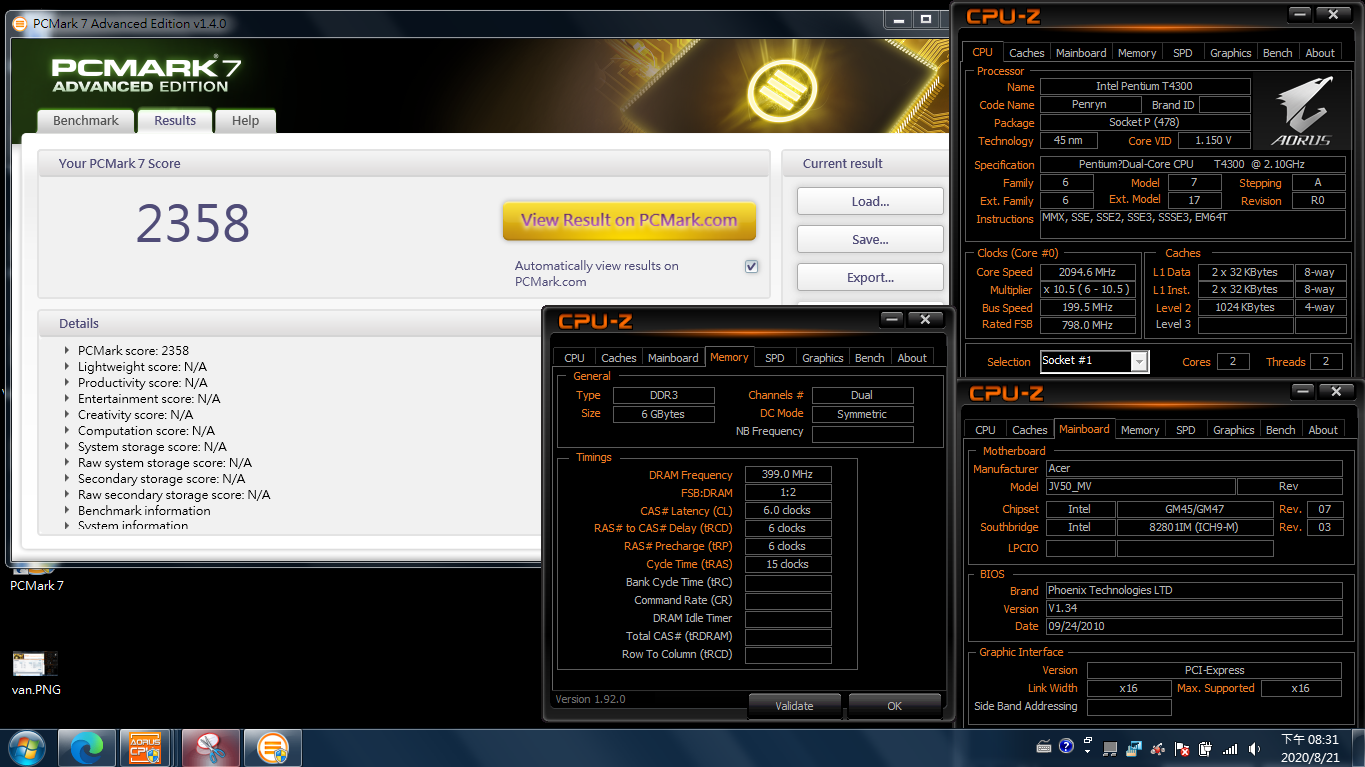Click the Save... button
The height and width of the screenshot is (767, 1365).
point(870,239)
